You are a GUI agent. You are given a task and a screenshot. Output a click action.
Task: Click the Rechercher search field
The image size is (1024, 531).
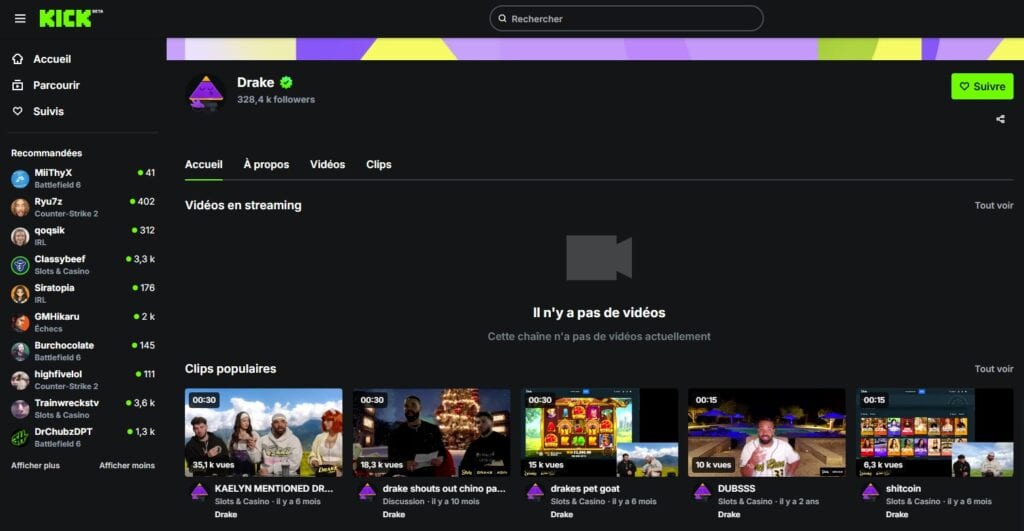tap(626, 18)
